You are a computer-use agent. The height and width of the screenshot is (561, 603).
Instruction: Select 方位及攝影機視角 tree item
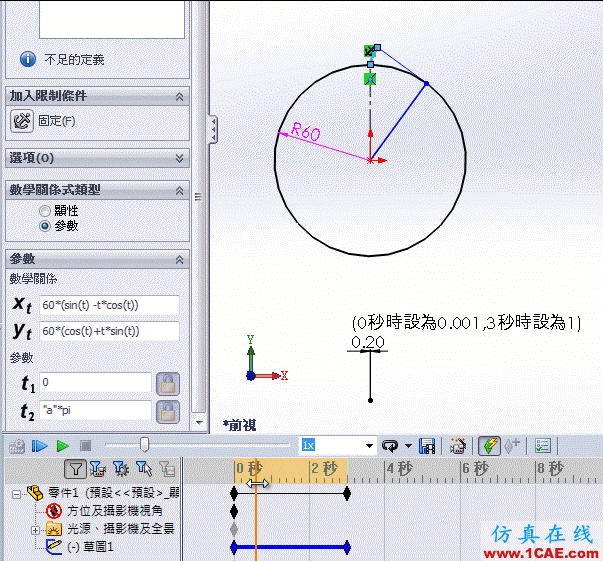click(115, 511)
